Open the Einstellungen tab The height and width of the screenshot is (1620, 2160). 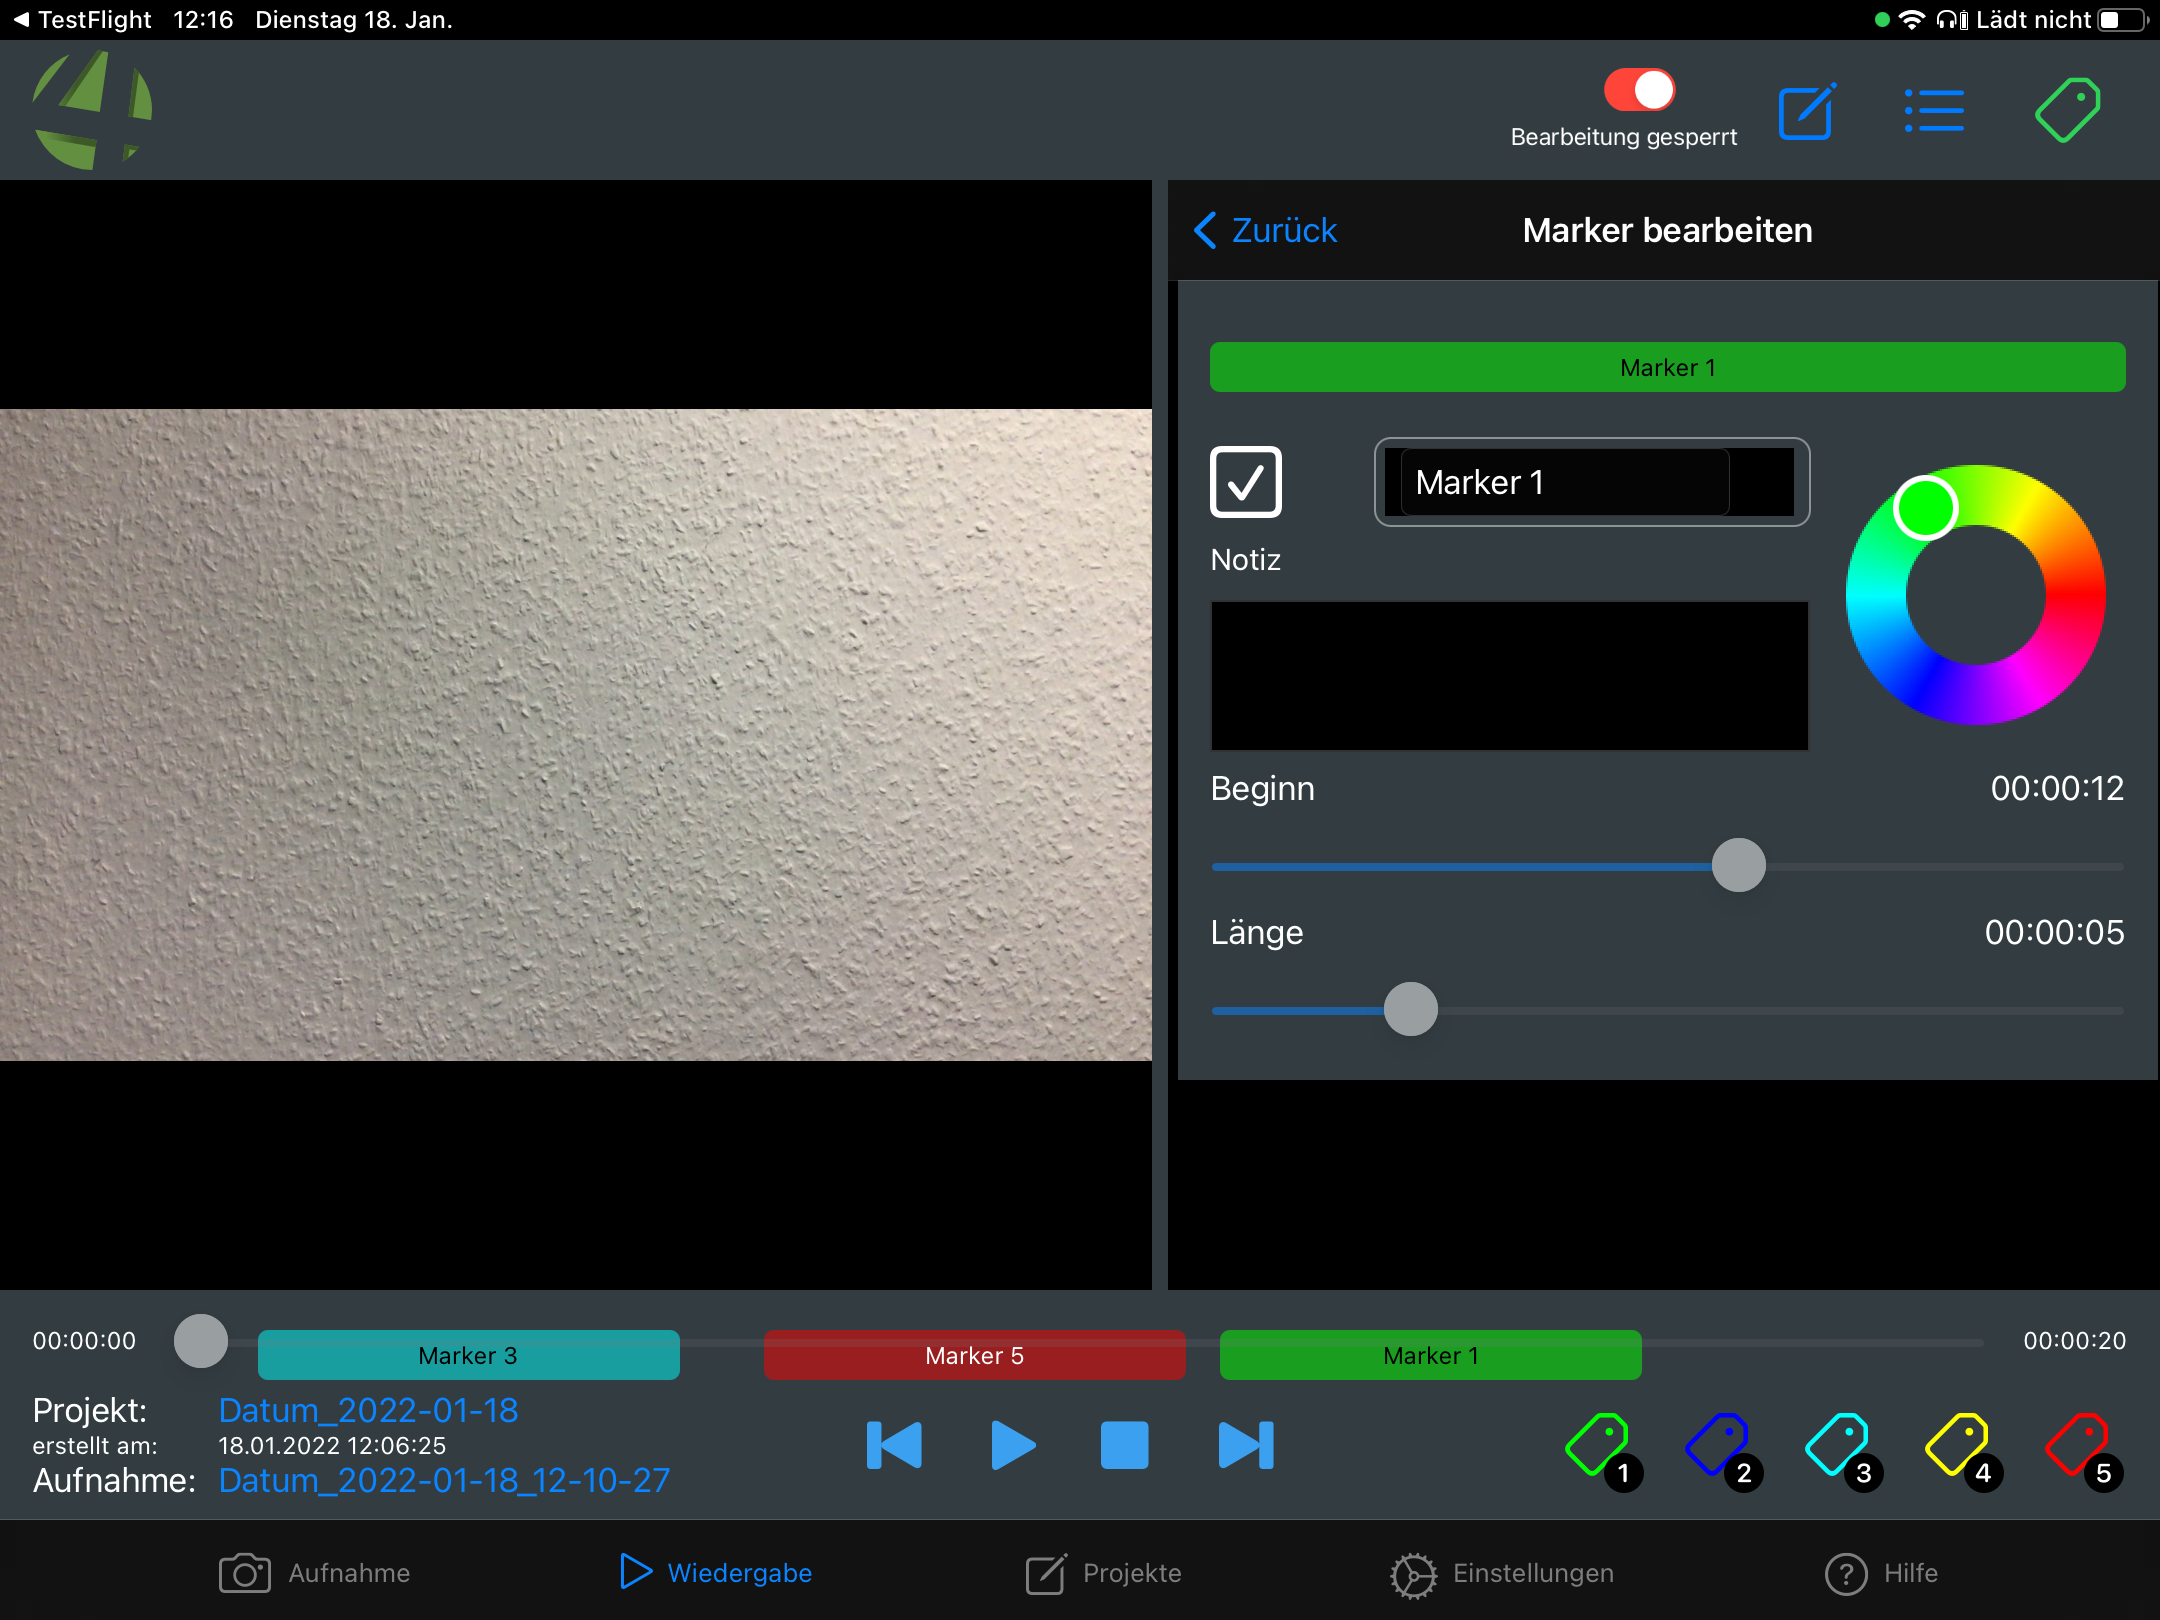[1502, 1573]
